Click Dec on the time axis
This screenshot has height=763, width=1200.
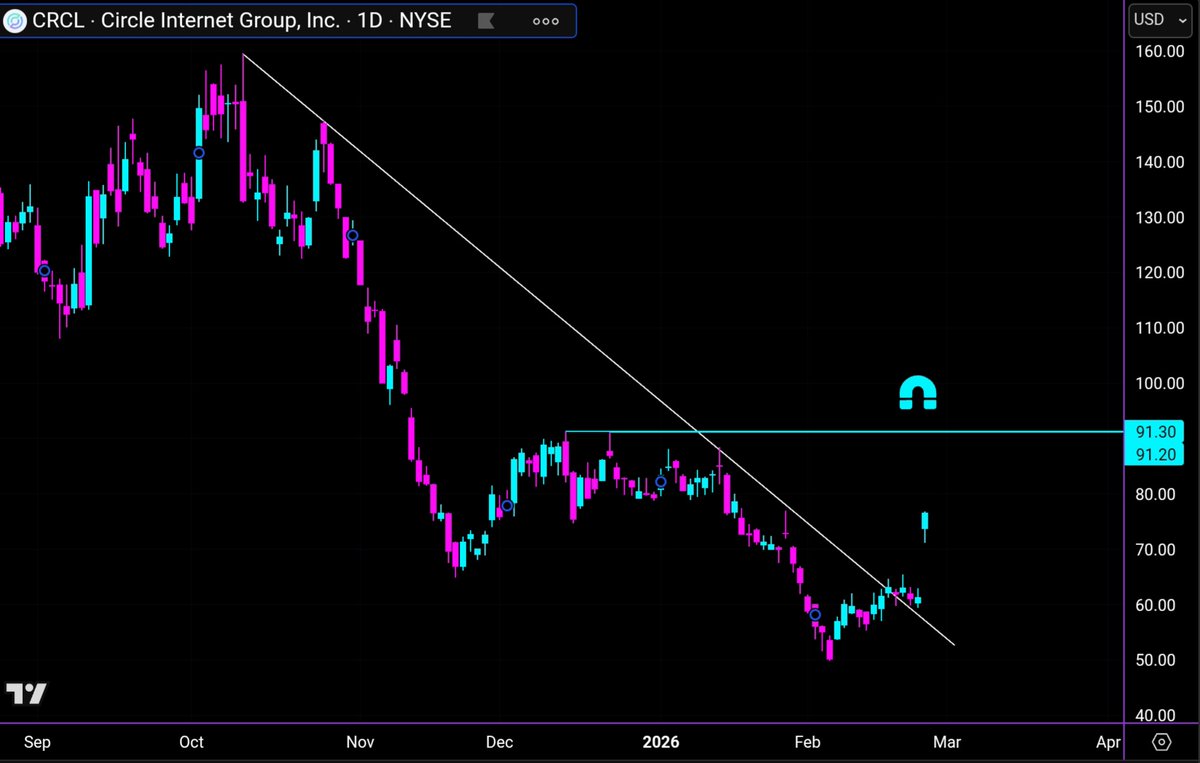(499, 742)
